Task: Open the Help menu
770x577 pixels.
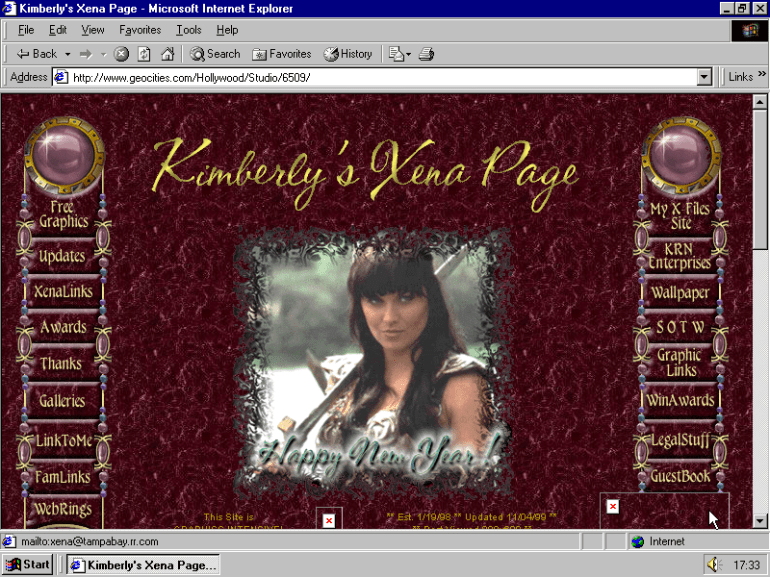Action: [x=227, y=30]
